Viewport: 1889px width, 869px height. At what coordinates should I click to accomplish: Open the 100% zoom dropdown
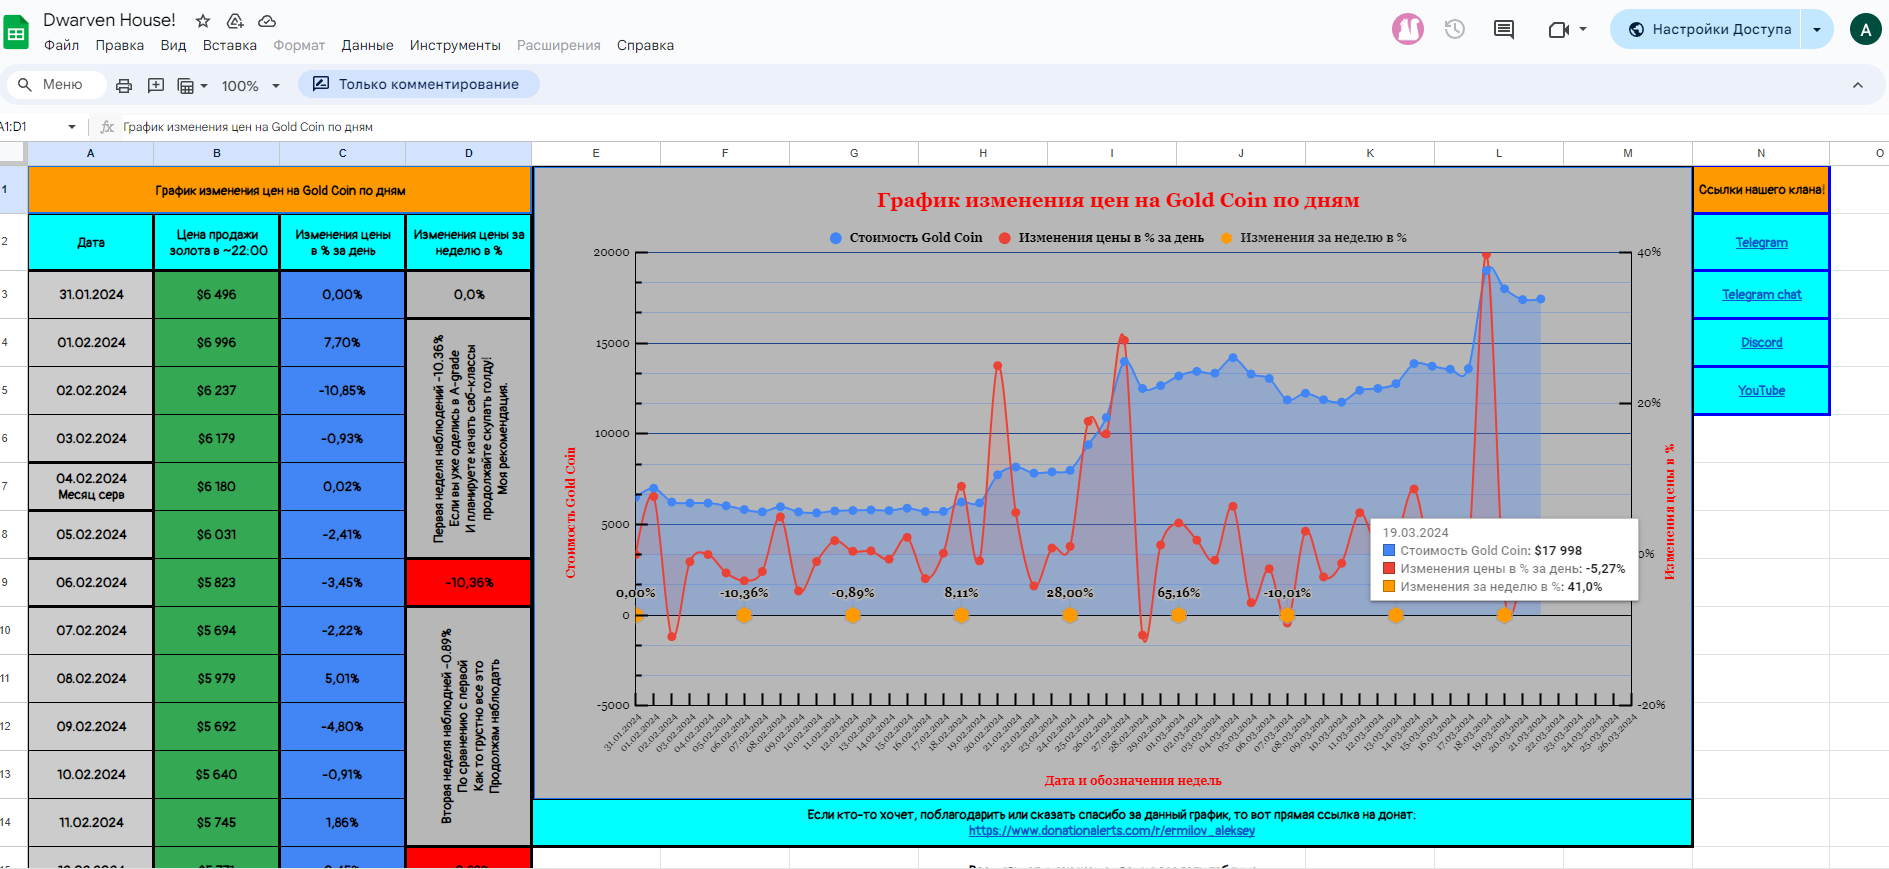250,86
